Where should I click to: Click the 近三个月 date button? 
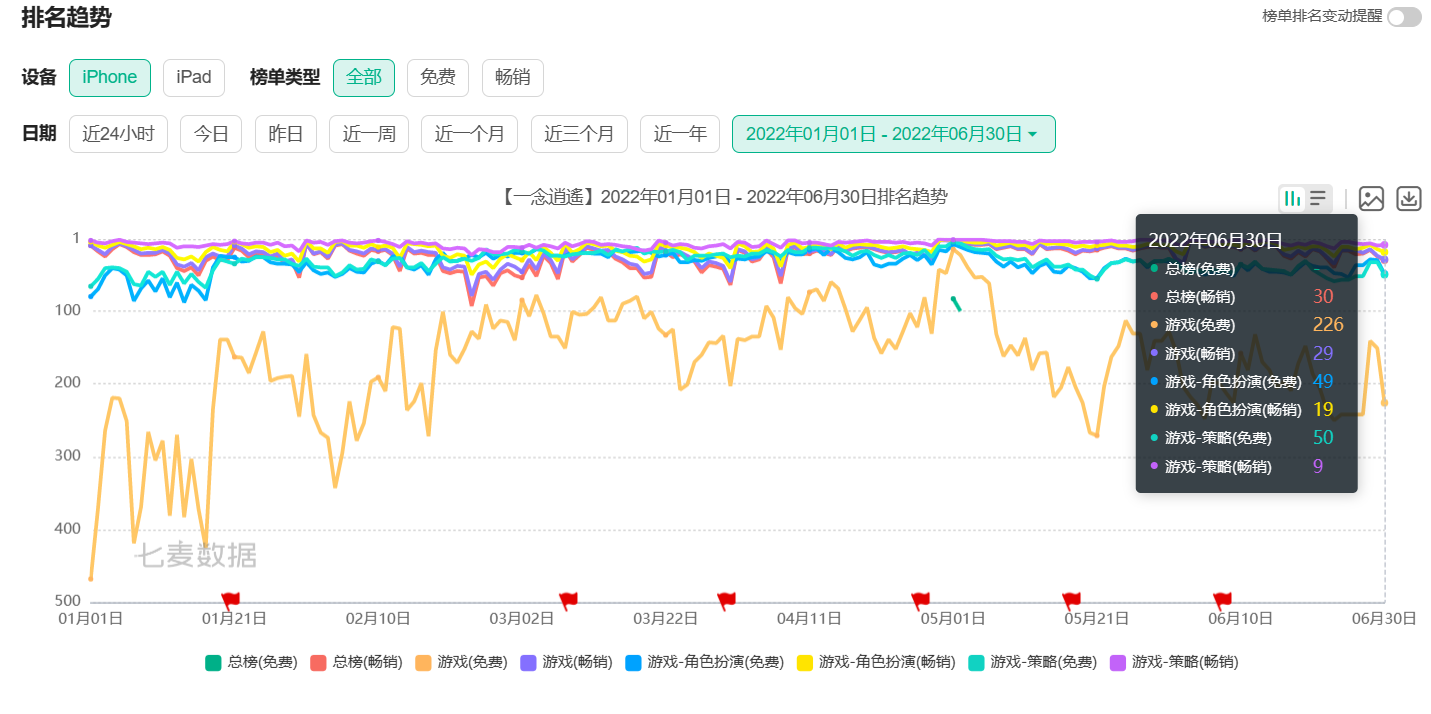(579, 134)
